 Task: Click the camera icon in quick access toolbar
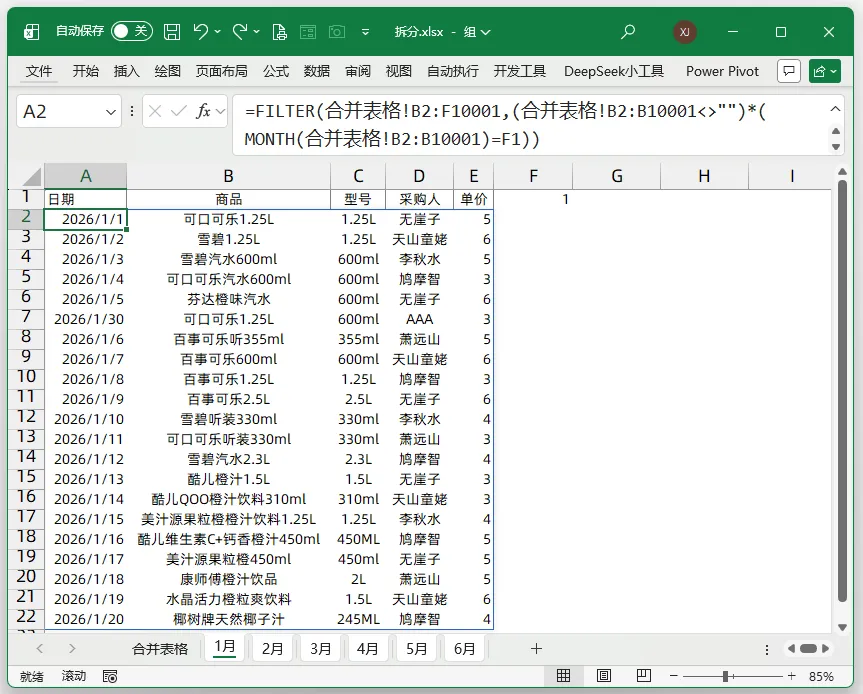(337, 32)
